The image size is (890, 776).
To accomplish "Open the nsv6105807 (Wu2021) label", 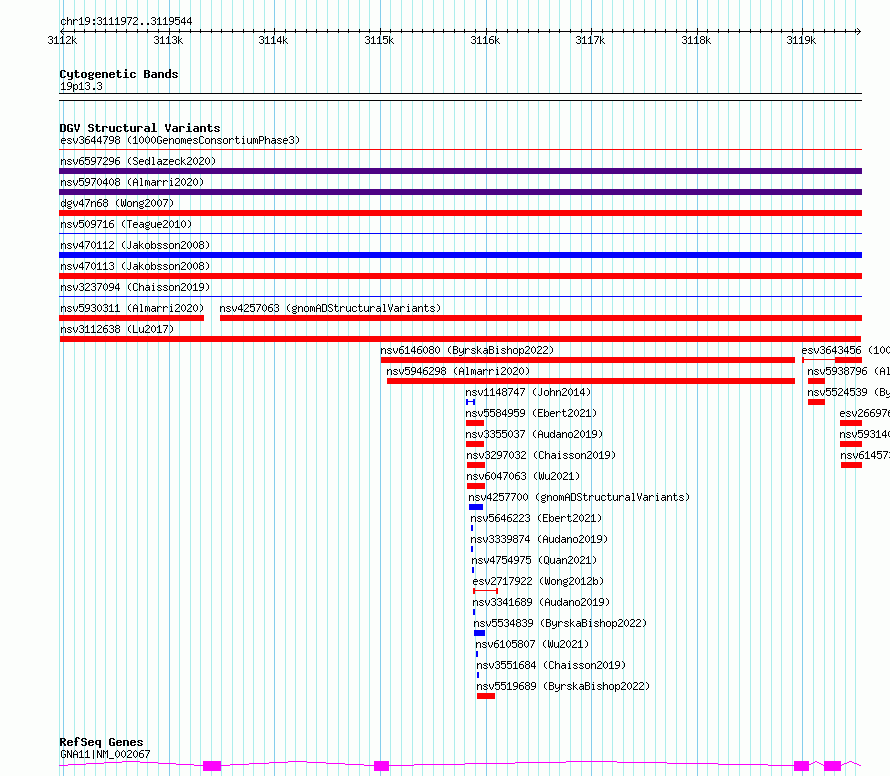I will click(x=532, y=644).
